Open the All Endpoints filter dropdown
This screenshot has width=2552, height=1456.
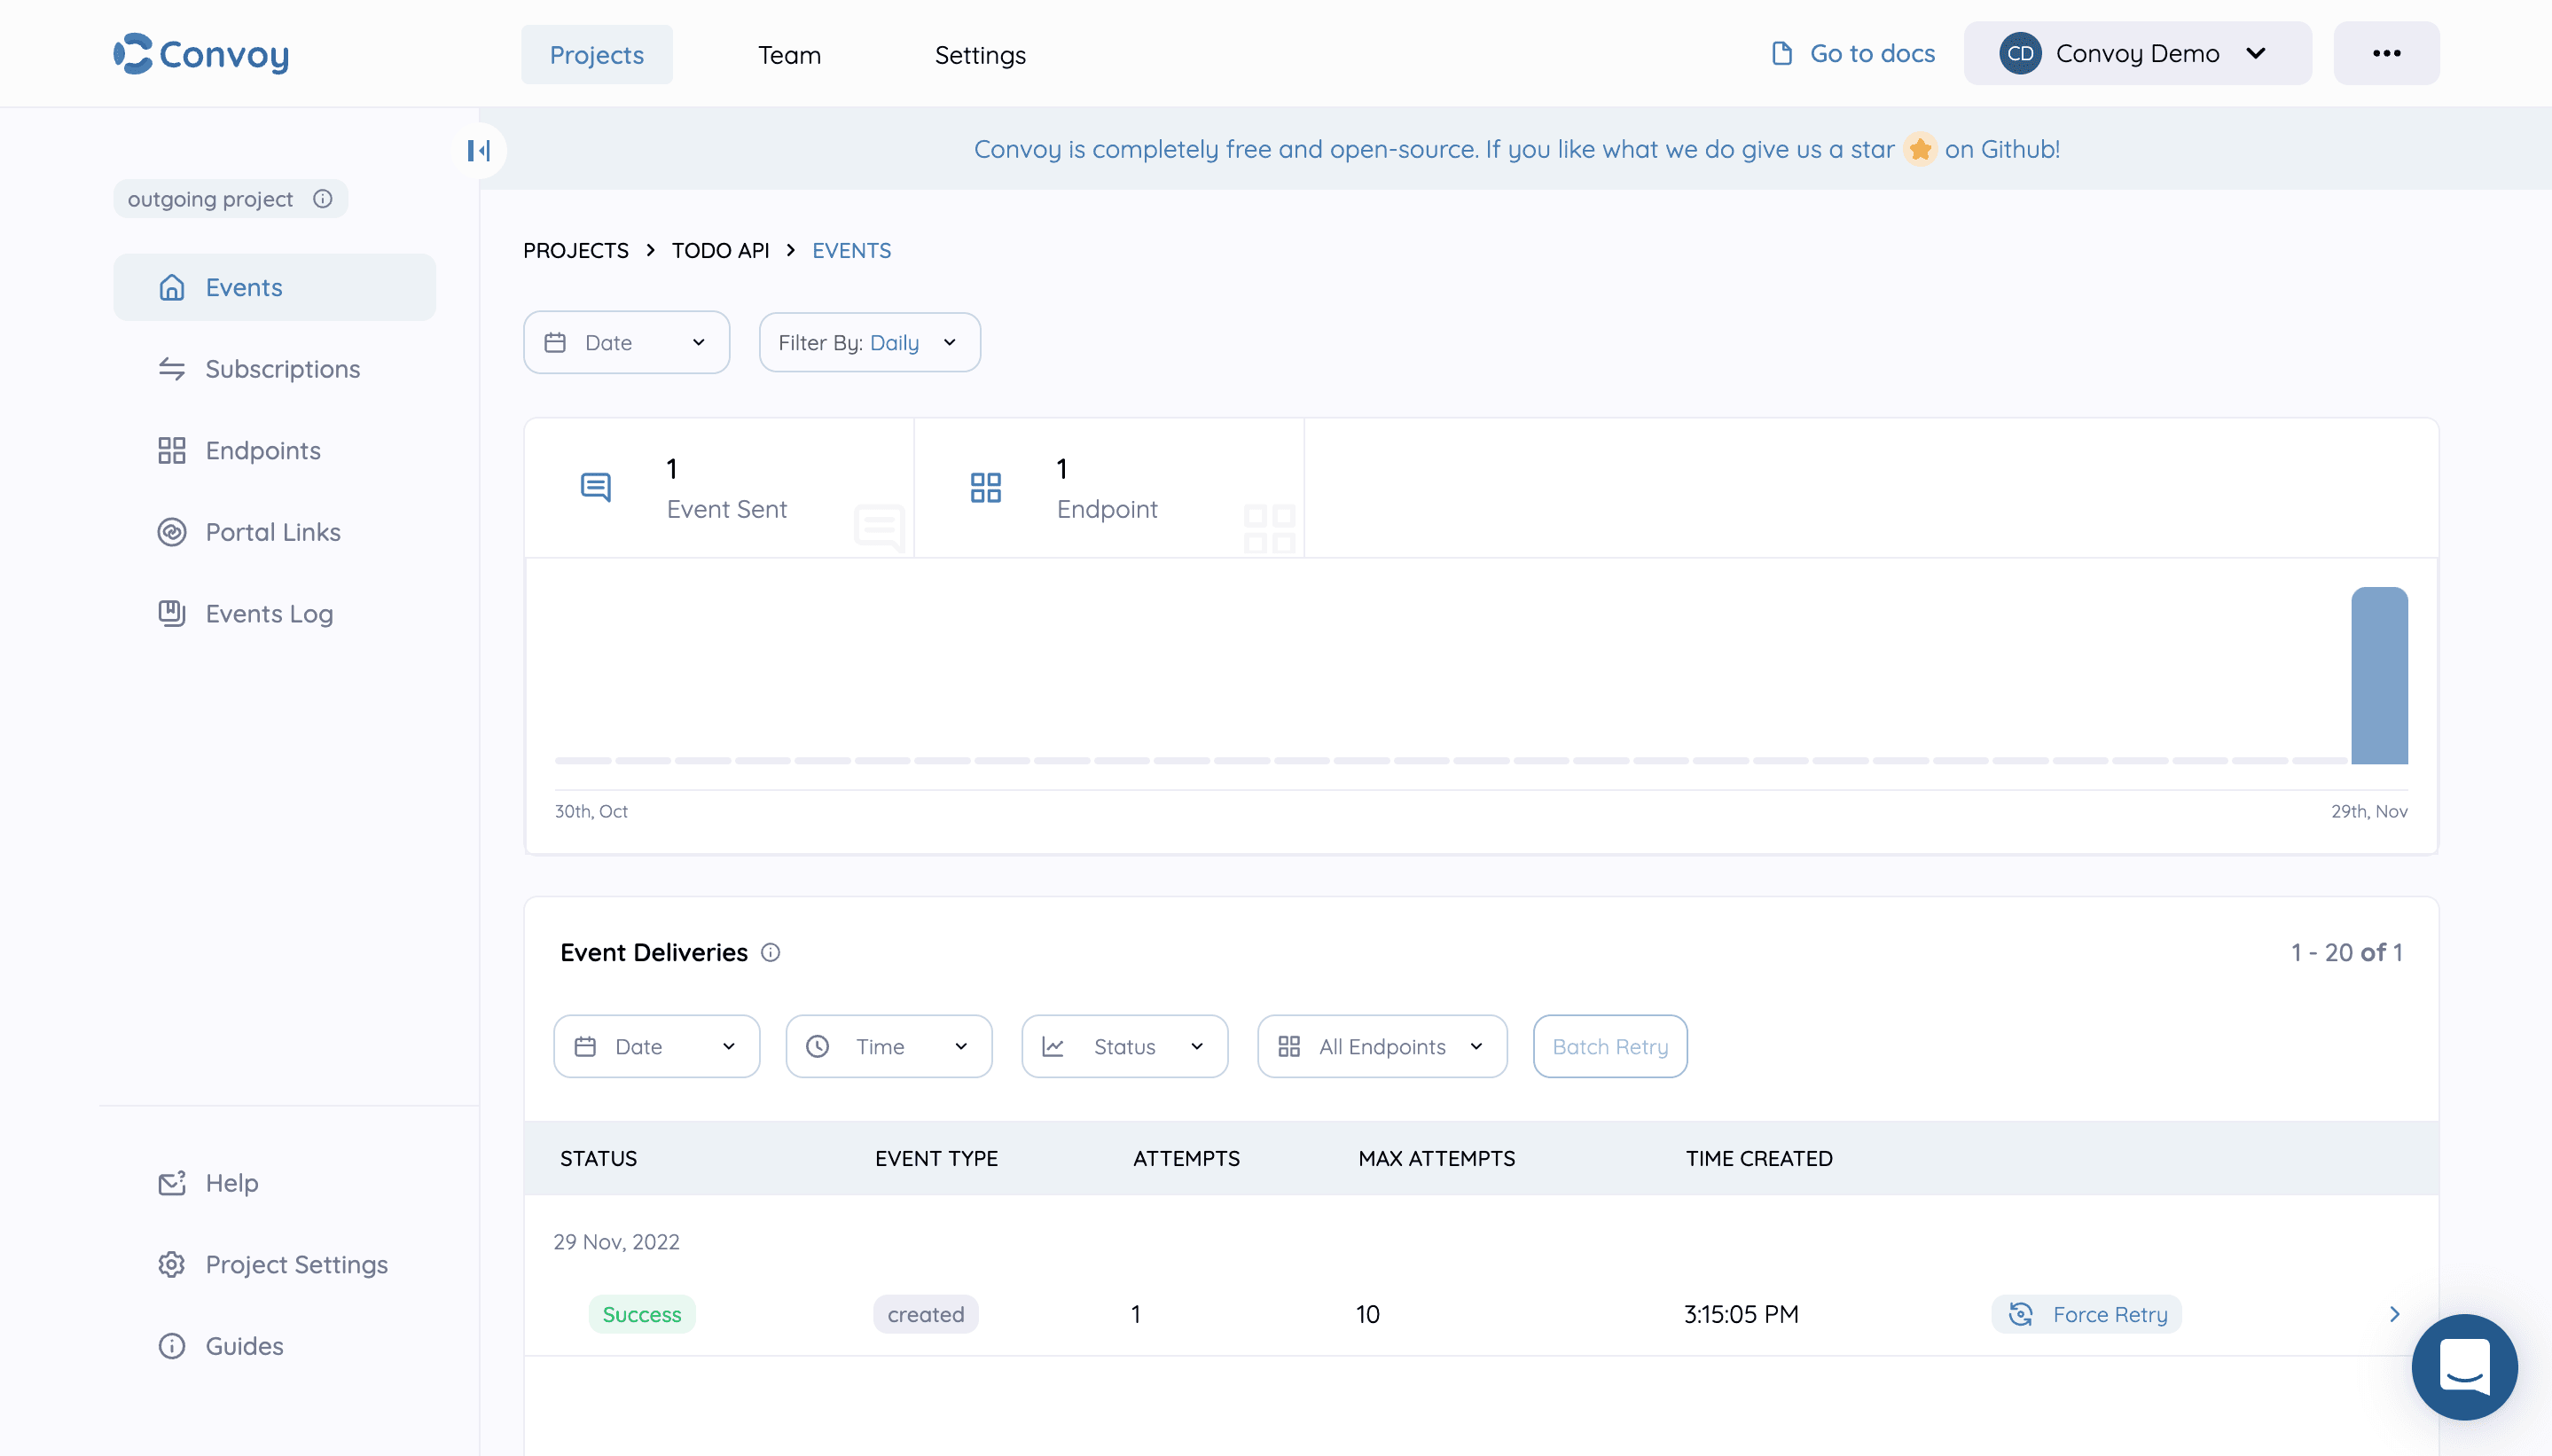(1381, 1046)
